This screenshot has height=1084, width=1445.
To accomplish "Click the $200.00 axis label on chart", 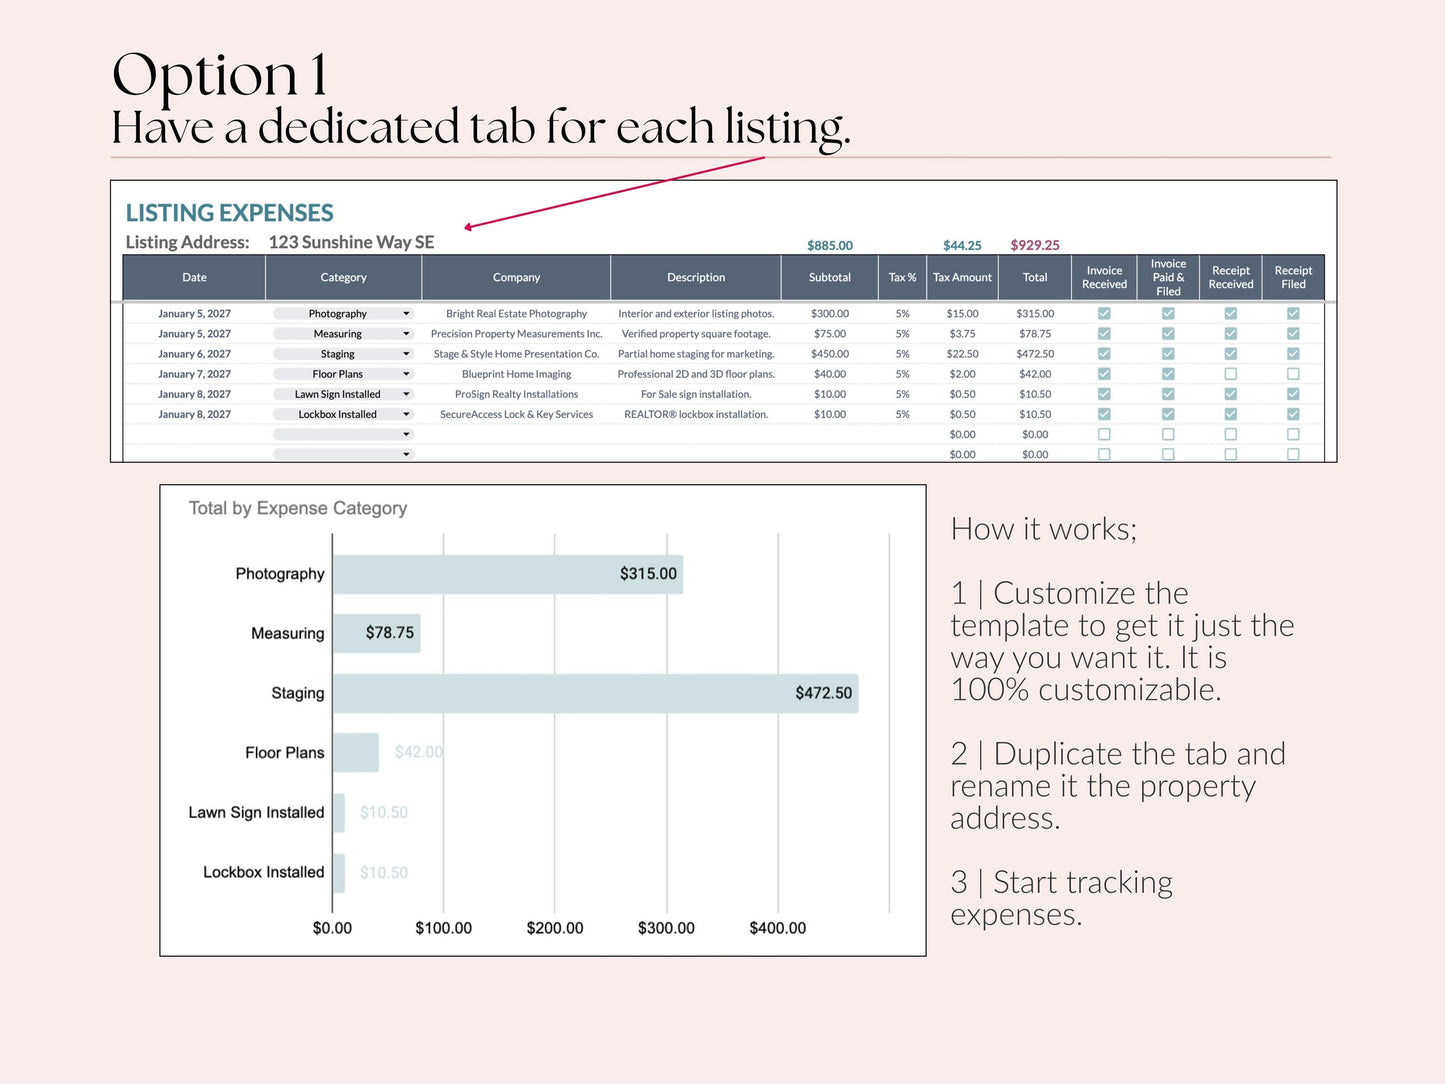I will [x=555, y=928].
